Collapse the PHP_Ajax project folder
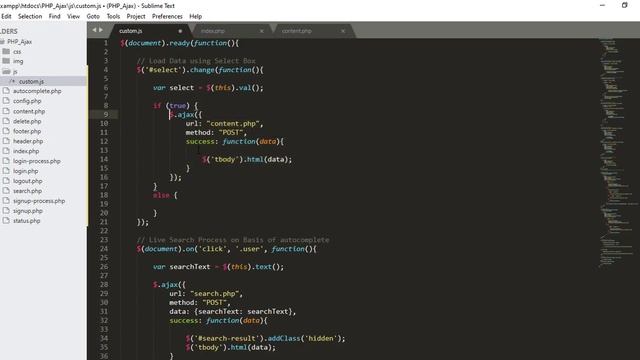640x360 pixels. click(x=19, y=42)
